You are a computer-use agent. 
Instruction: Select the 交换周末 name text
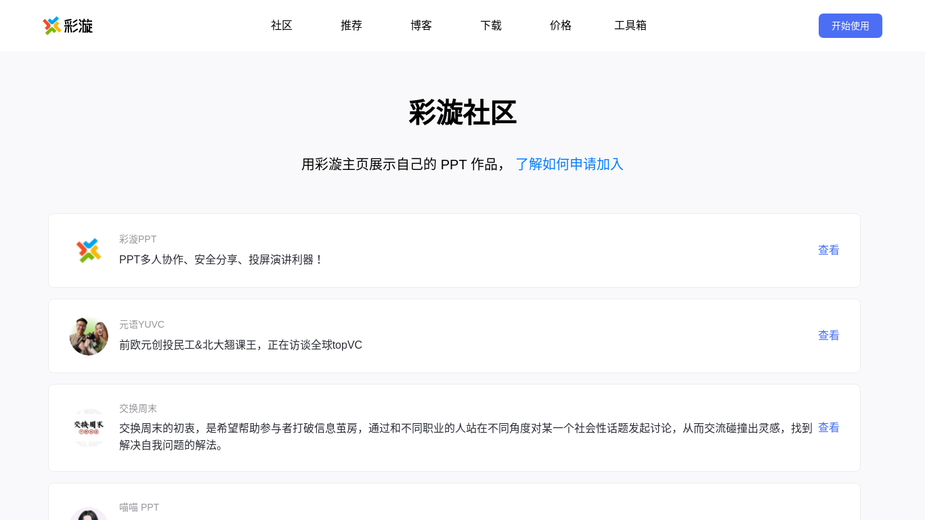click(x=138, y=408)
